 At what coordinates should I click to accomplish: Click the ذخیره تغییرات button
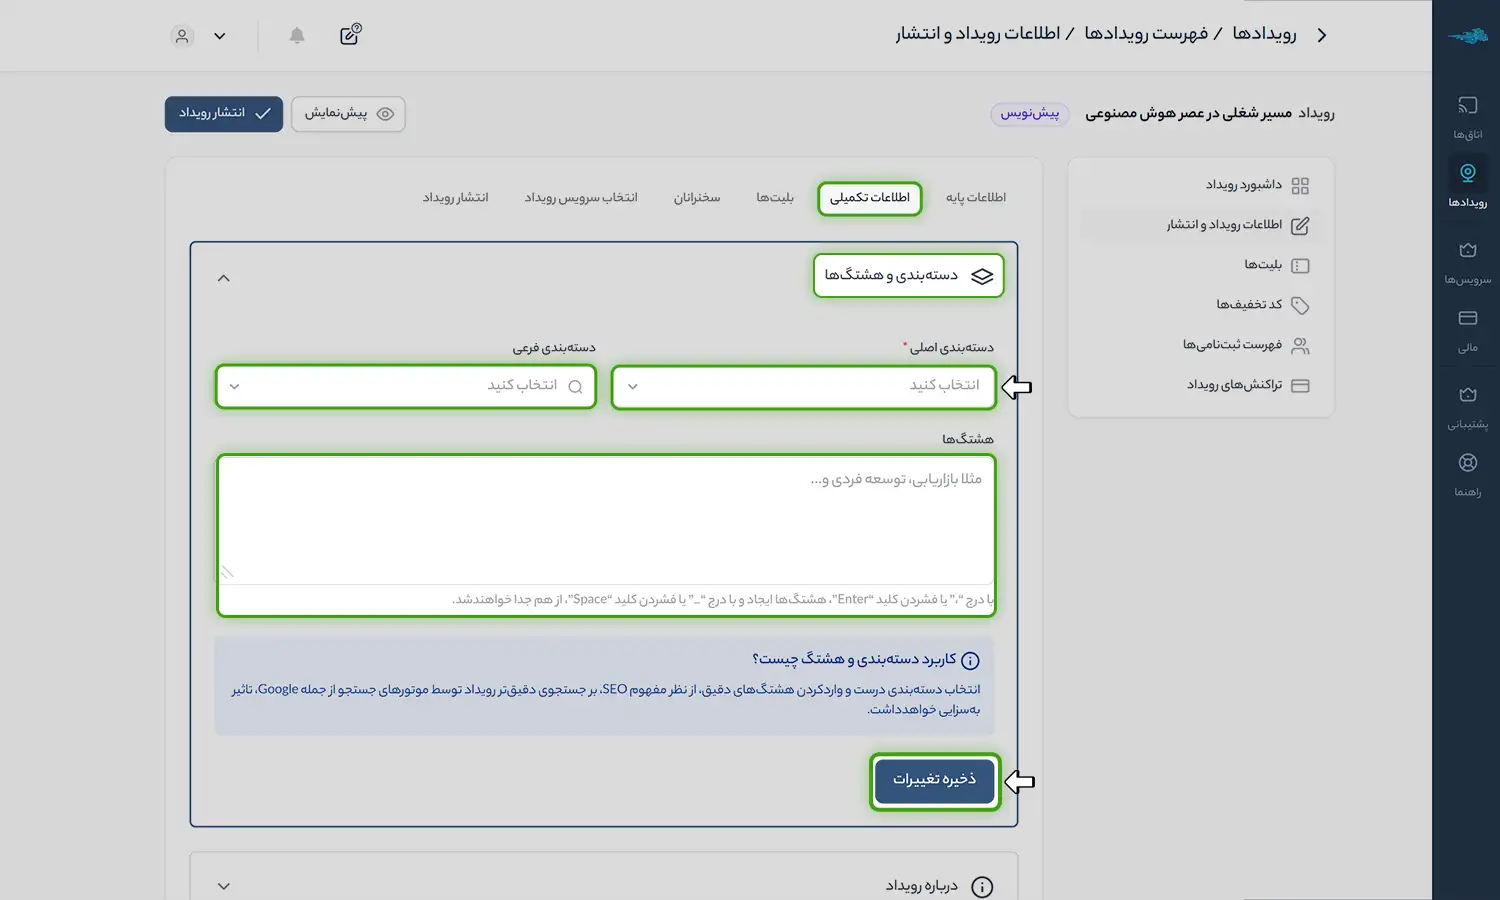click(x=934, y=780)
